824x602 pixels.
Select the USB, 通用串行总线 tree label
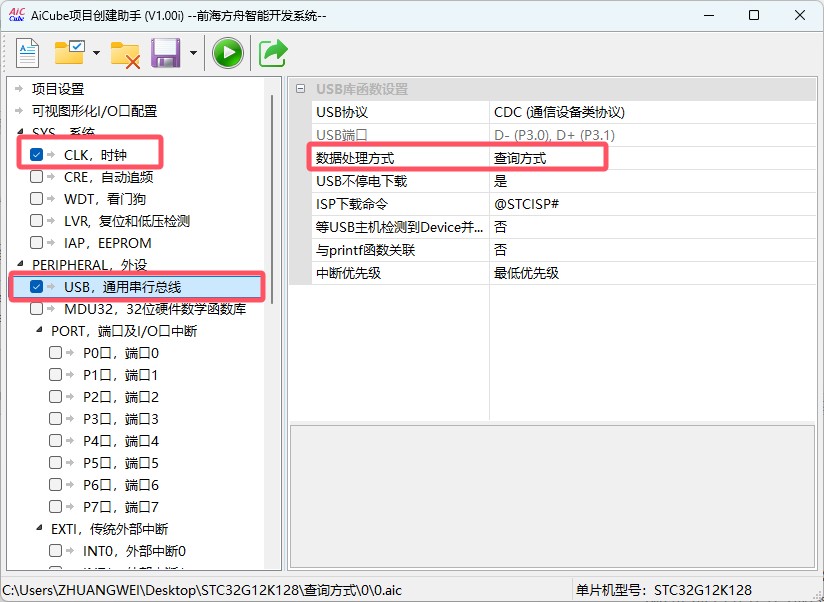(122, 287)
